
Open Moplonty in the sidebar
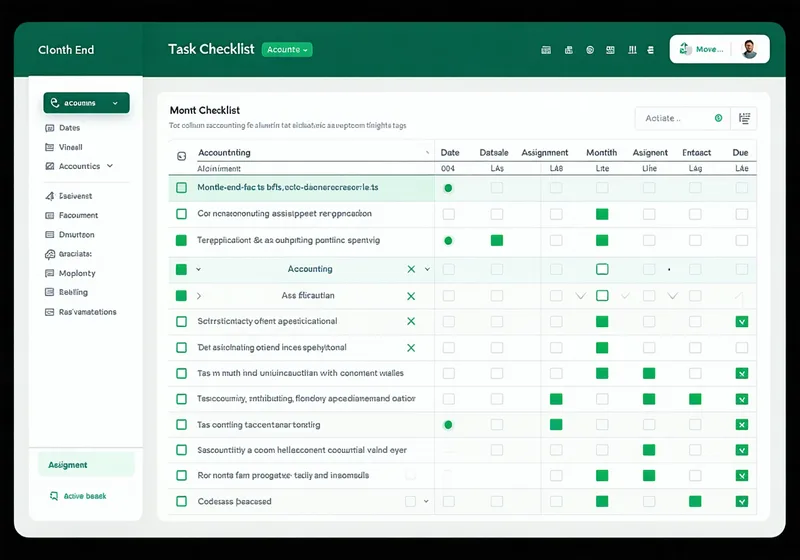tap(77, 273)
